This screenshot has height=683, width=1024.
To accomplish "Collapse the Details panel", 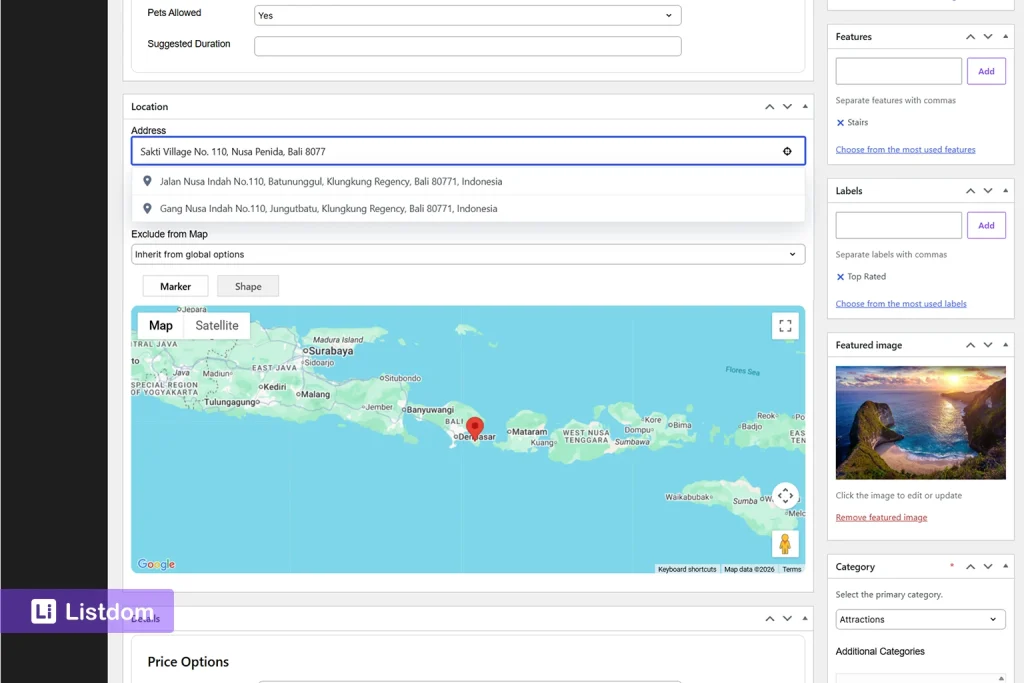I will pyautogui.click(x=805, y=618).
